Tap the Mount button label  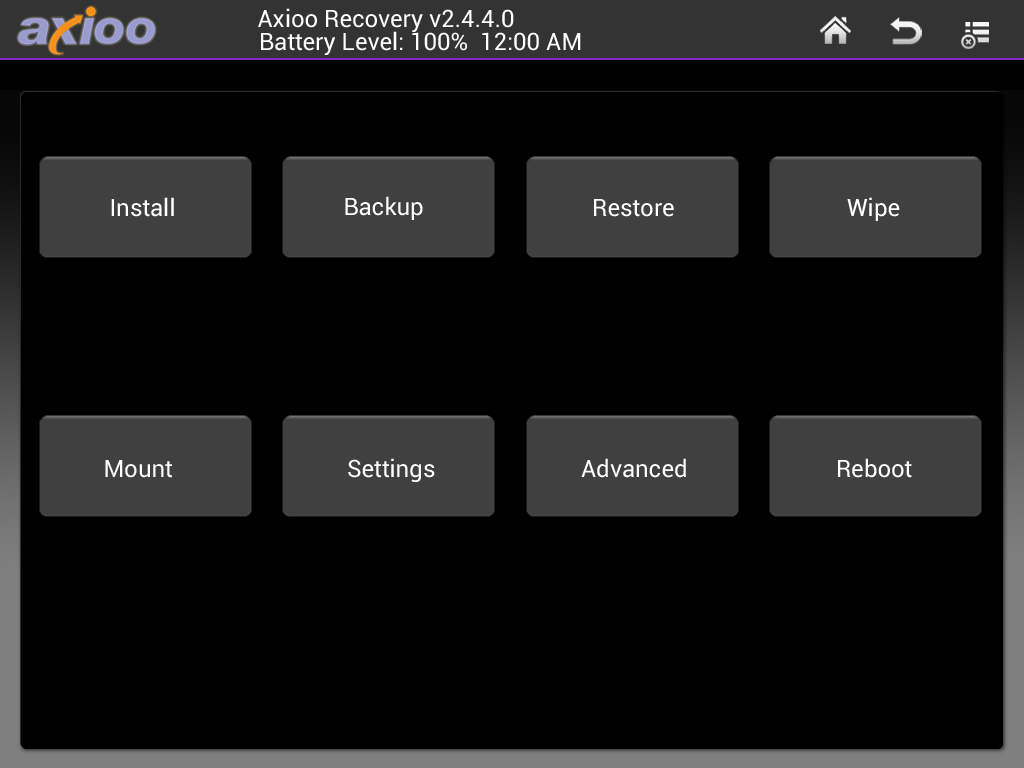click(x=138, y=469)
